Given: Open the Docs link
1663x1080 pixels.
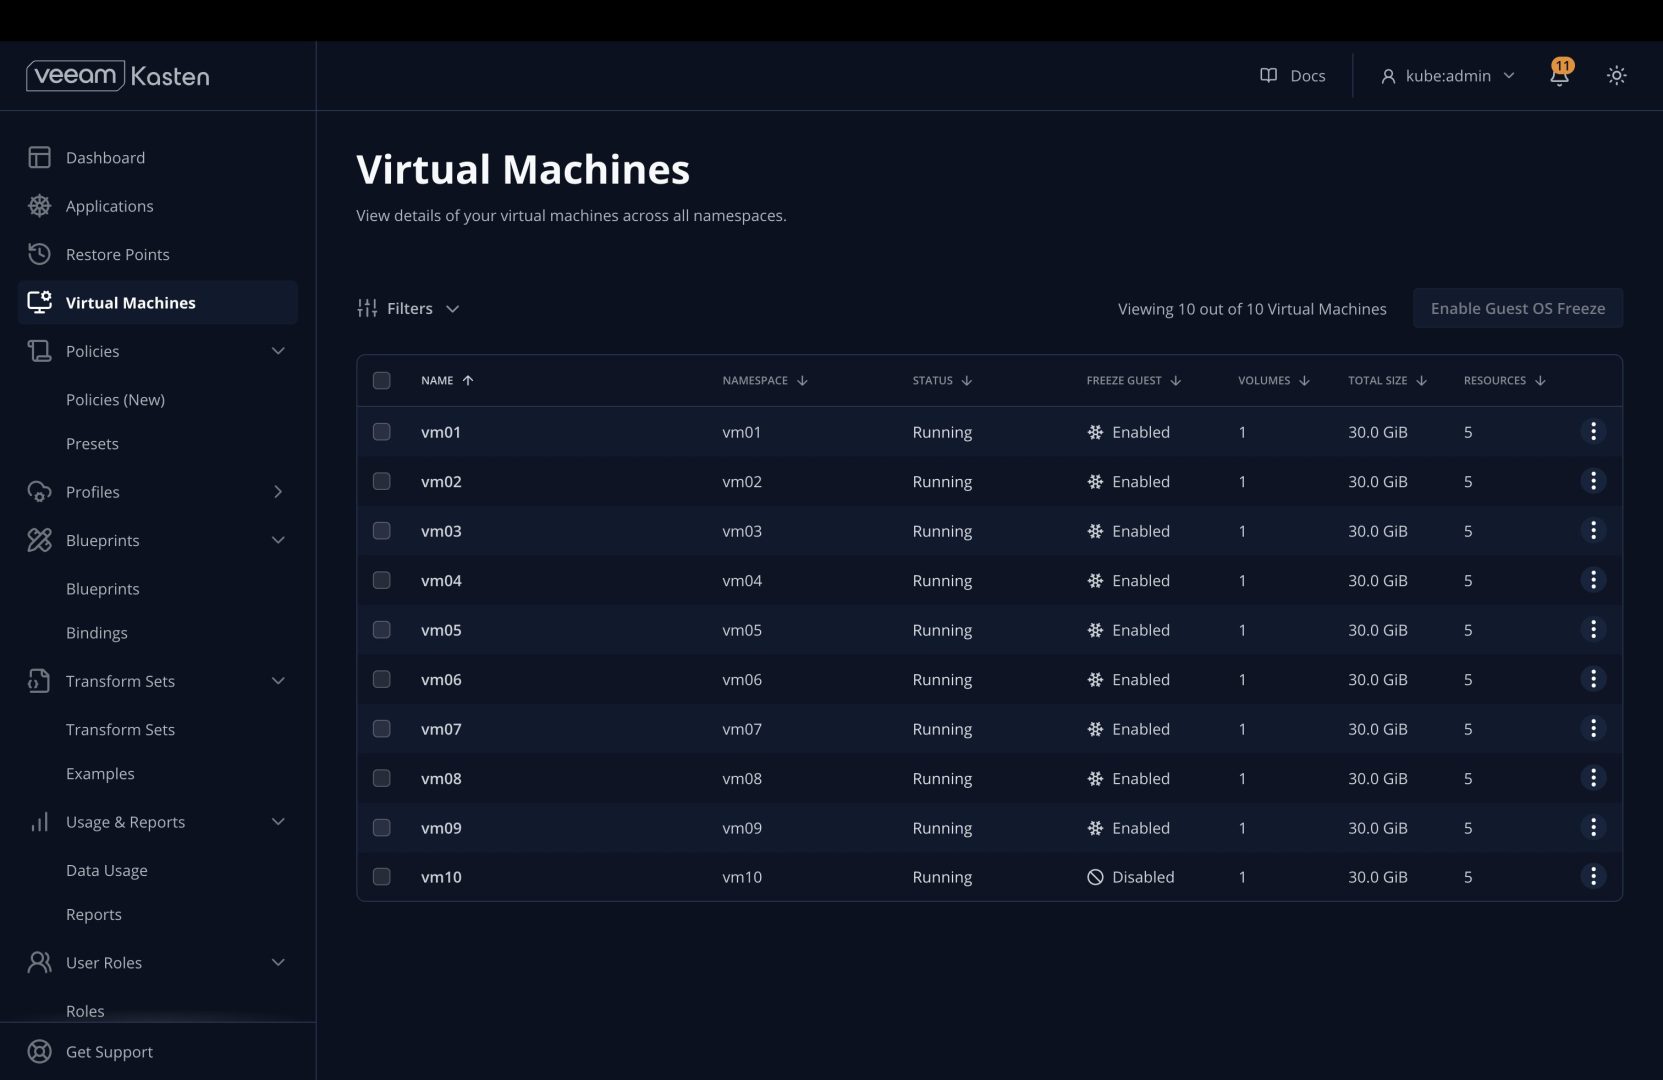Looking at the screenshot, I should (x=1292, y=75).
